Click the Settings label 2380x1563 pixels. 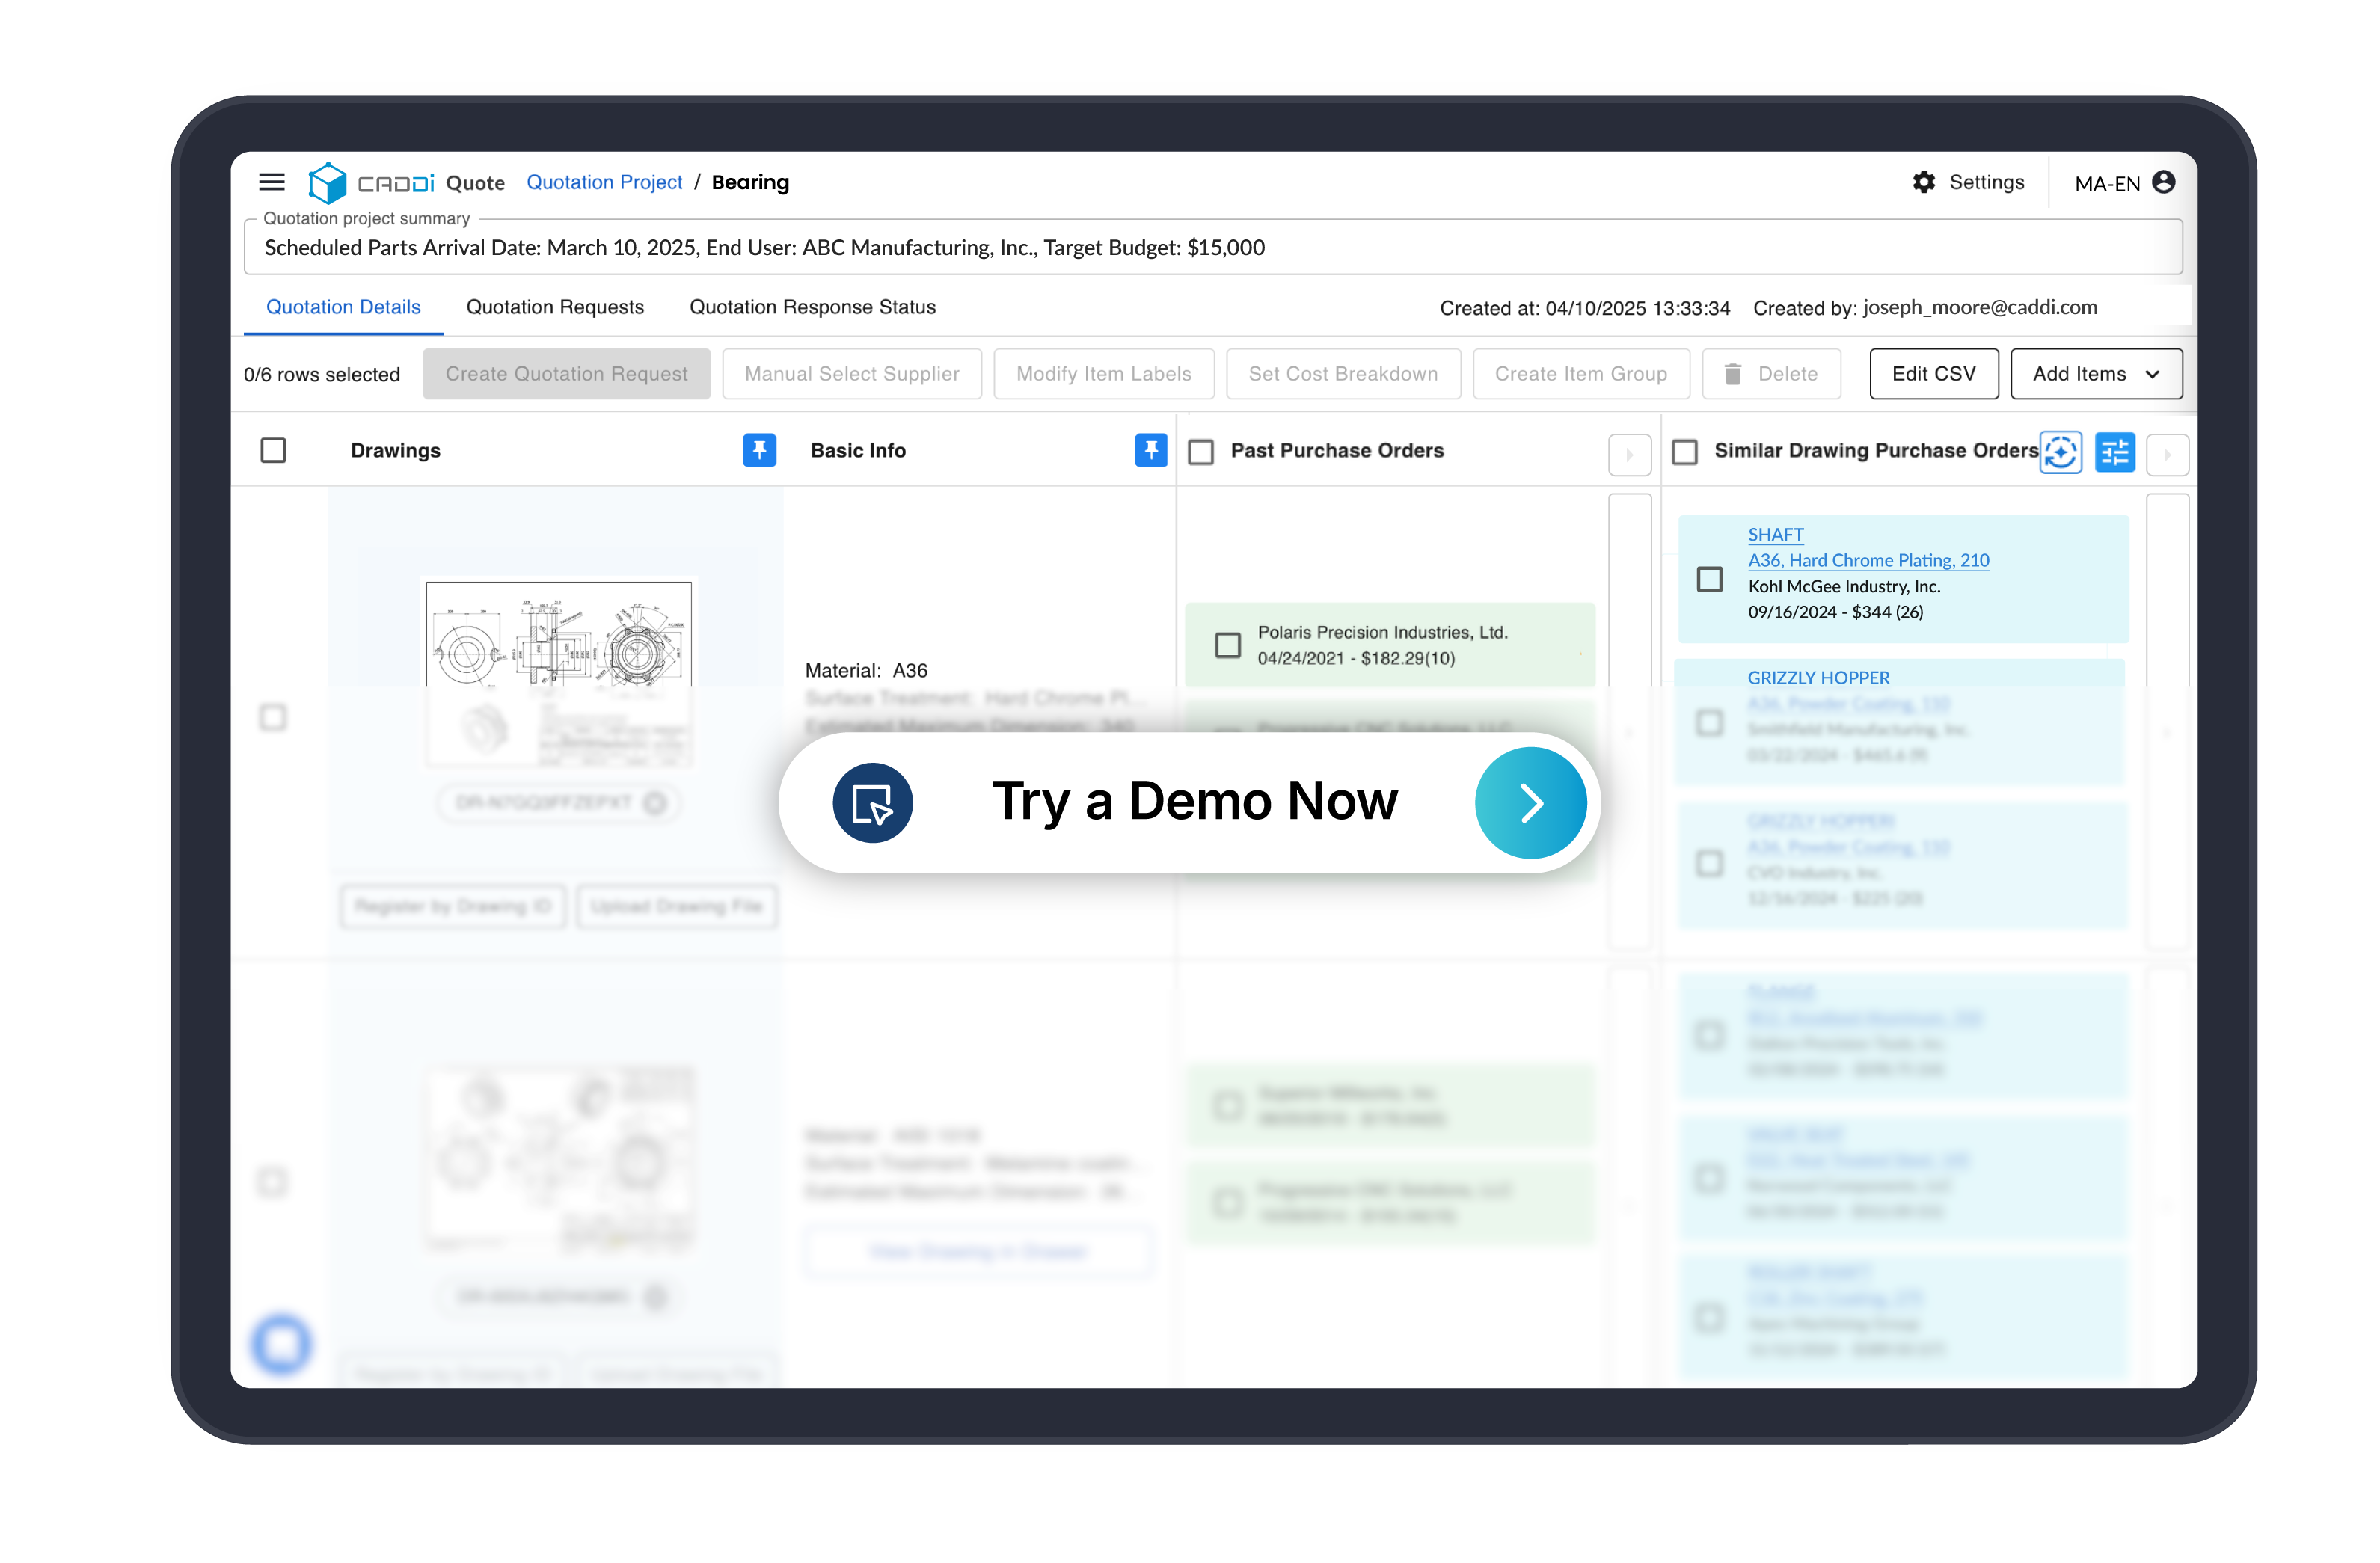pyautogui.click(x=1986, y=182)
